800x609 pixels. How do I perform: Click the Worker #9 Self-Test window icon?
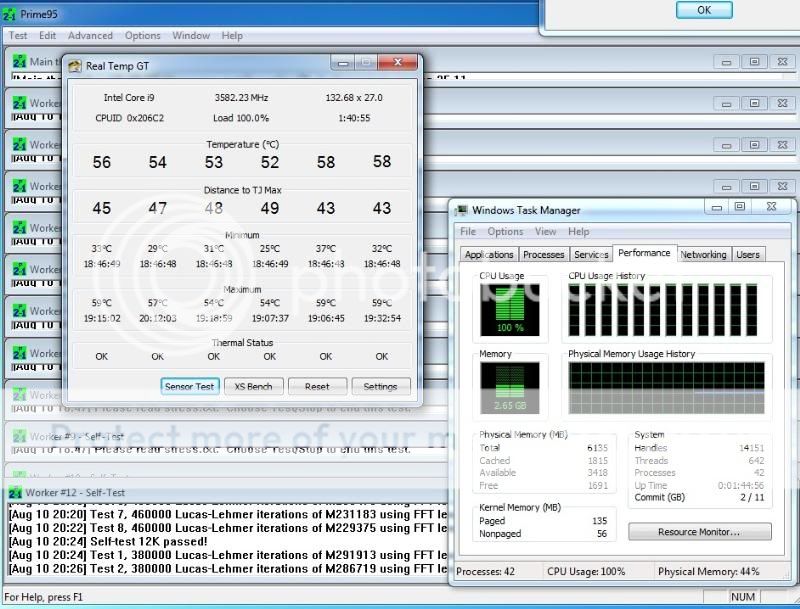coord(17,436)
